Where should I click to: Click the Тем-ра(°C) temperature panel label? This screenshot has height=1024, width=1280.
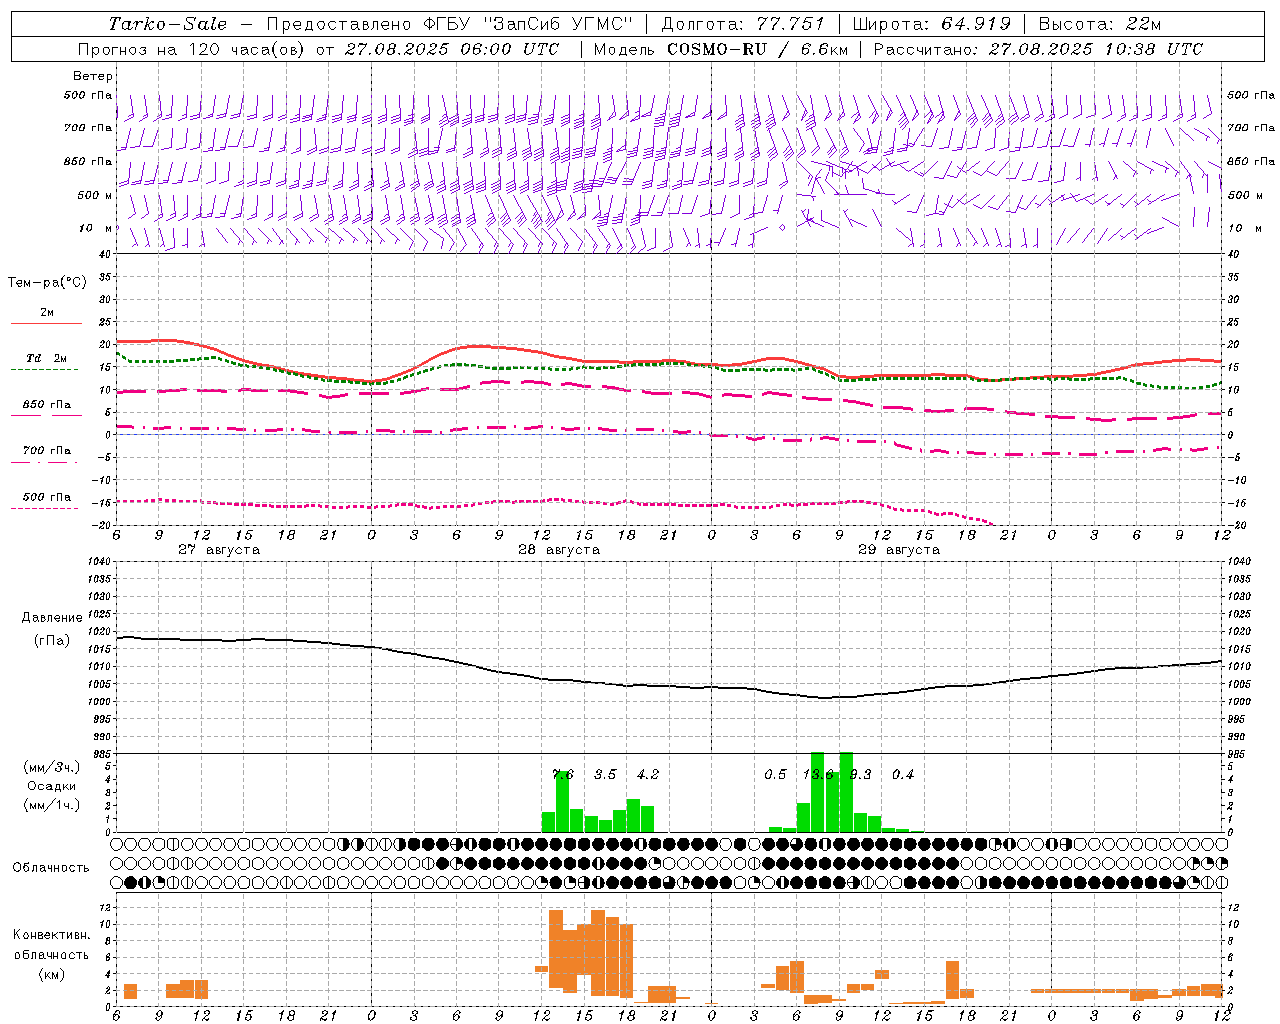47,283
